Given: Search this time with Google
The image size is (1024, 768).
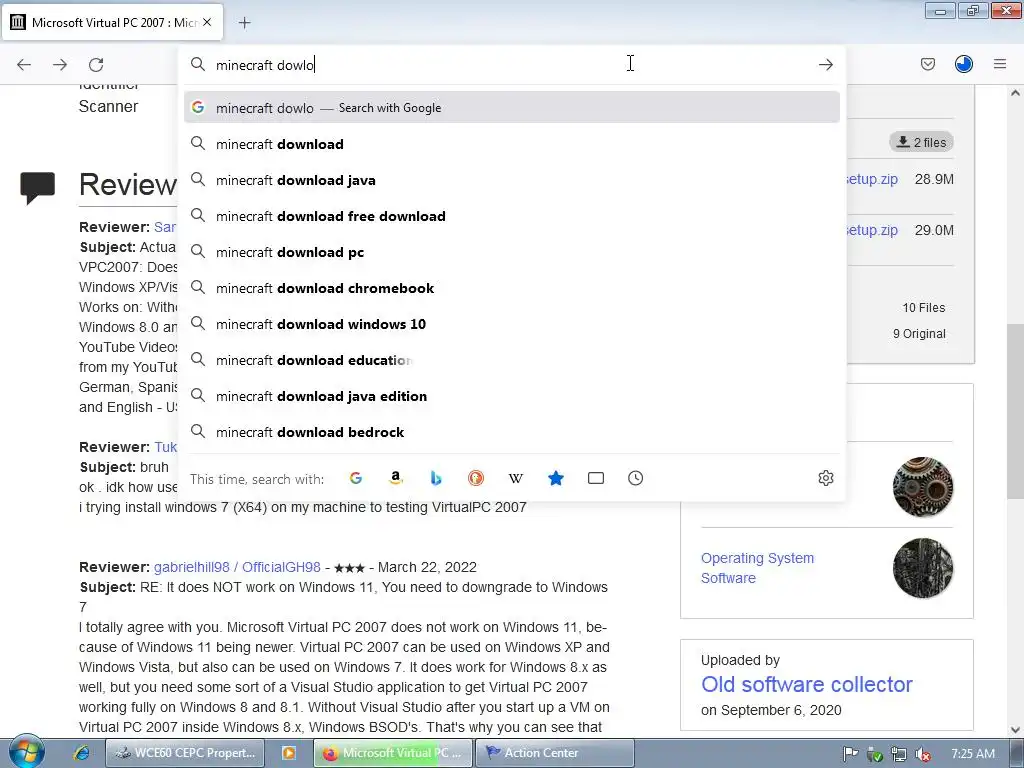Looking at the screenshot, I should pos(356,479).
